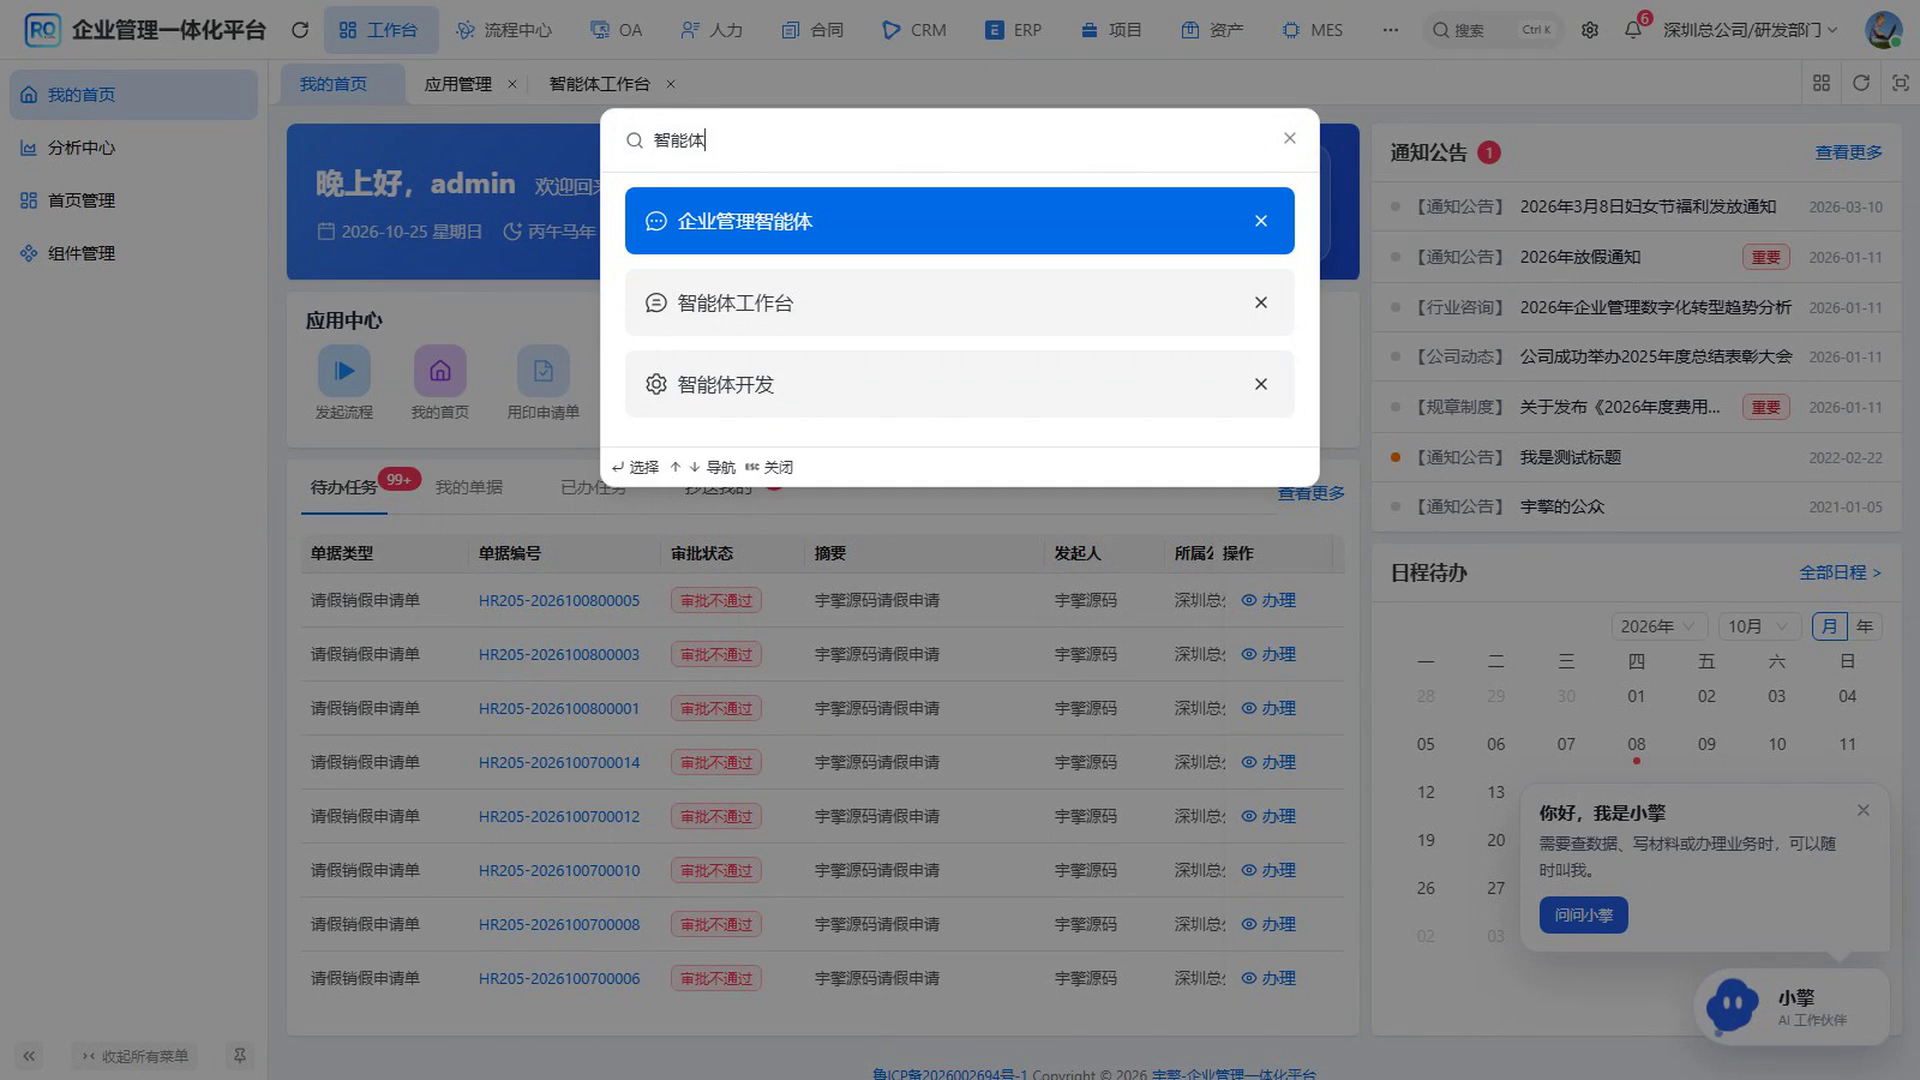Select the 智能体工作台 search result
Image resolution: width=1920 pixels, height=1080 pixels.
959,303
